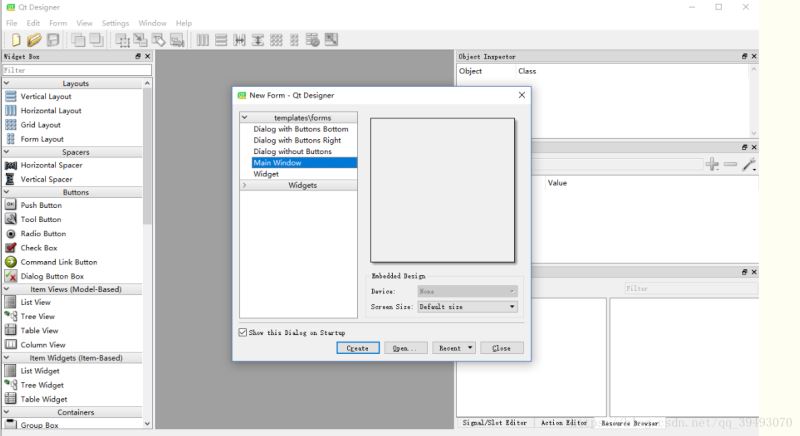The image size is (800, 436).
Task: Click the Create button
Action: pos(358,348)
